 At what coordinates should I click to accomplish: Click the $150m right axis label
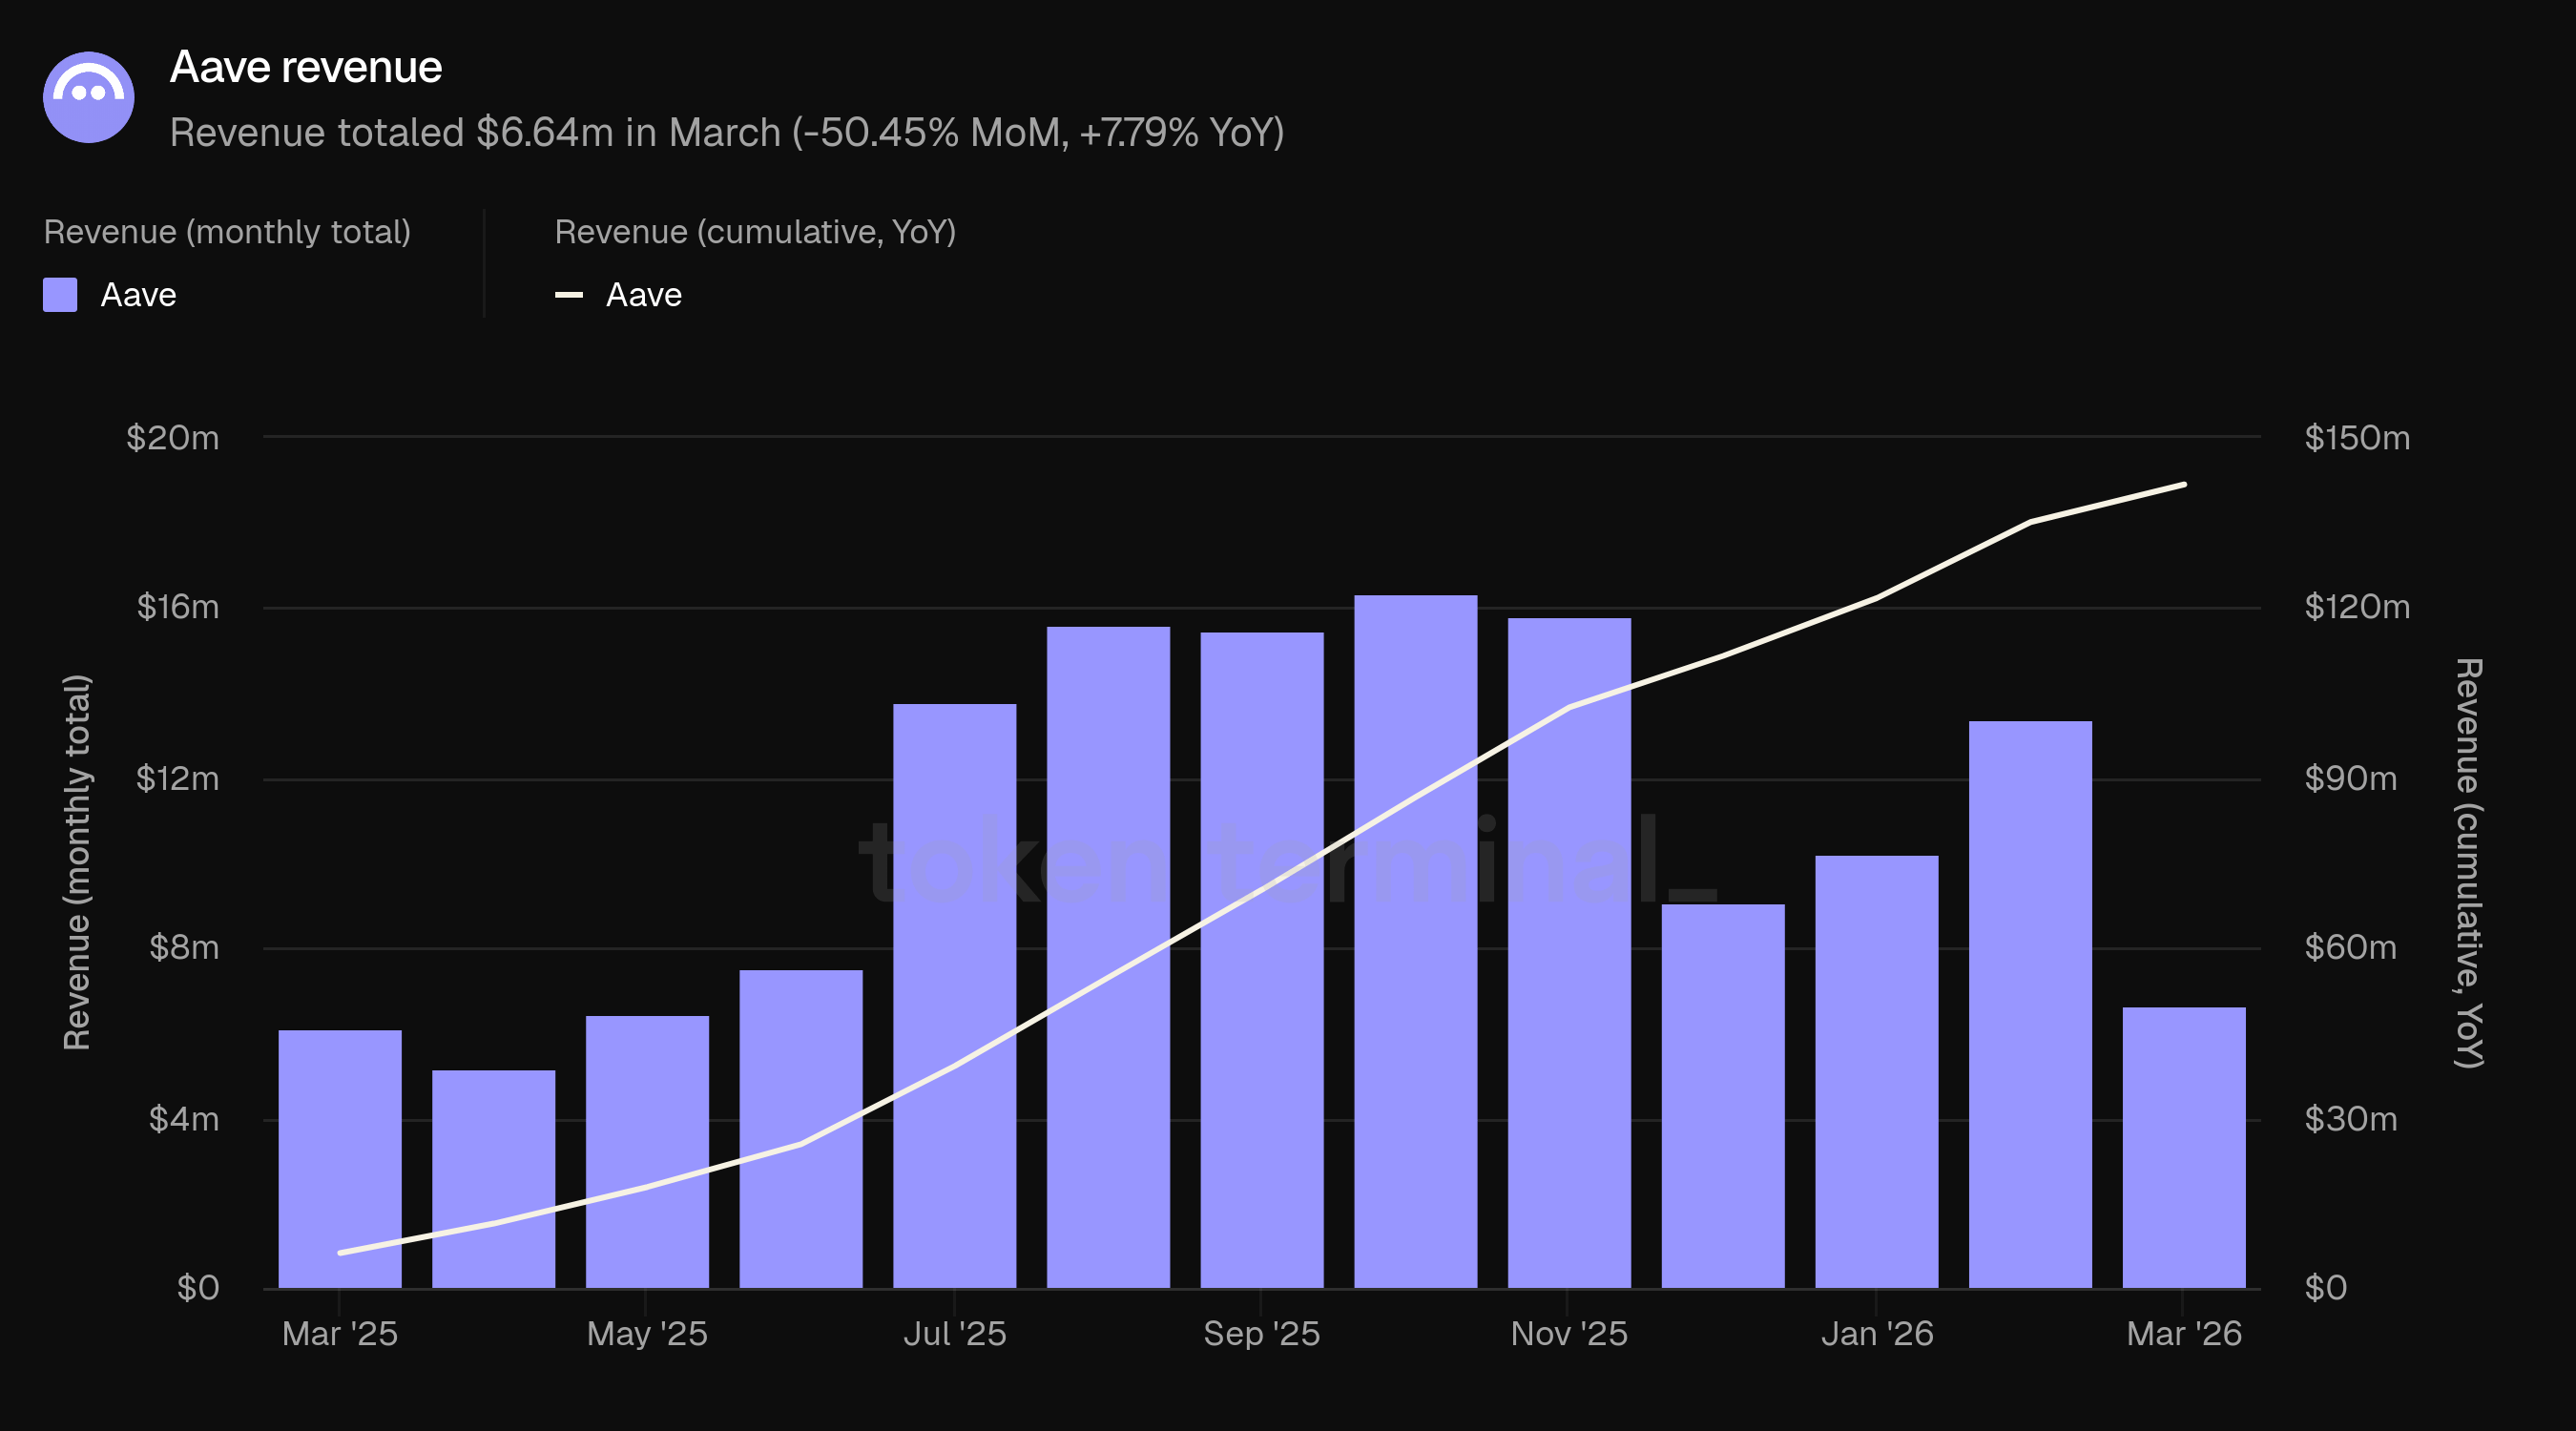point(2356,438)
